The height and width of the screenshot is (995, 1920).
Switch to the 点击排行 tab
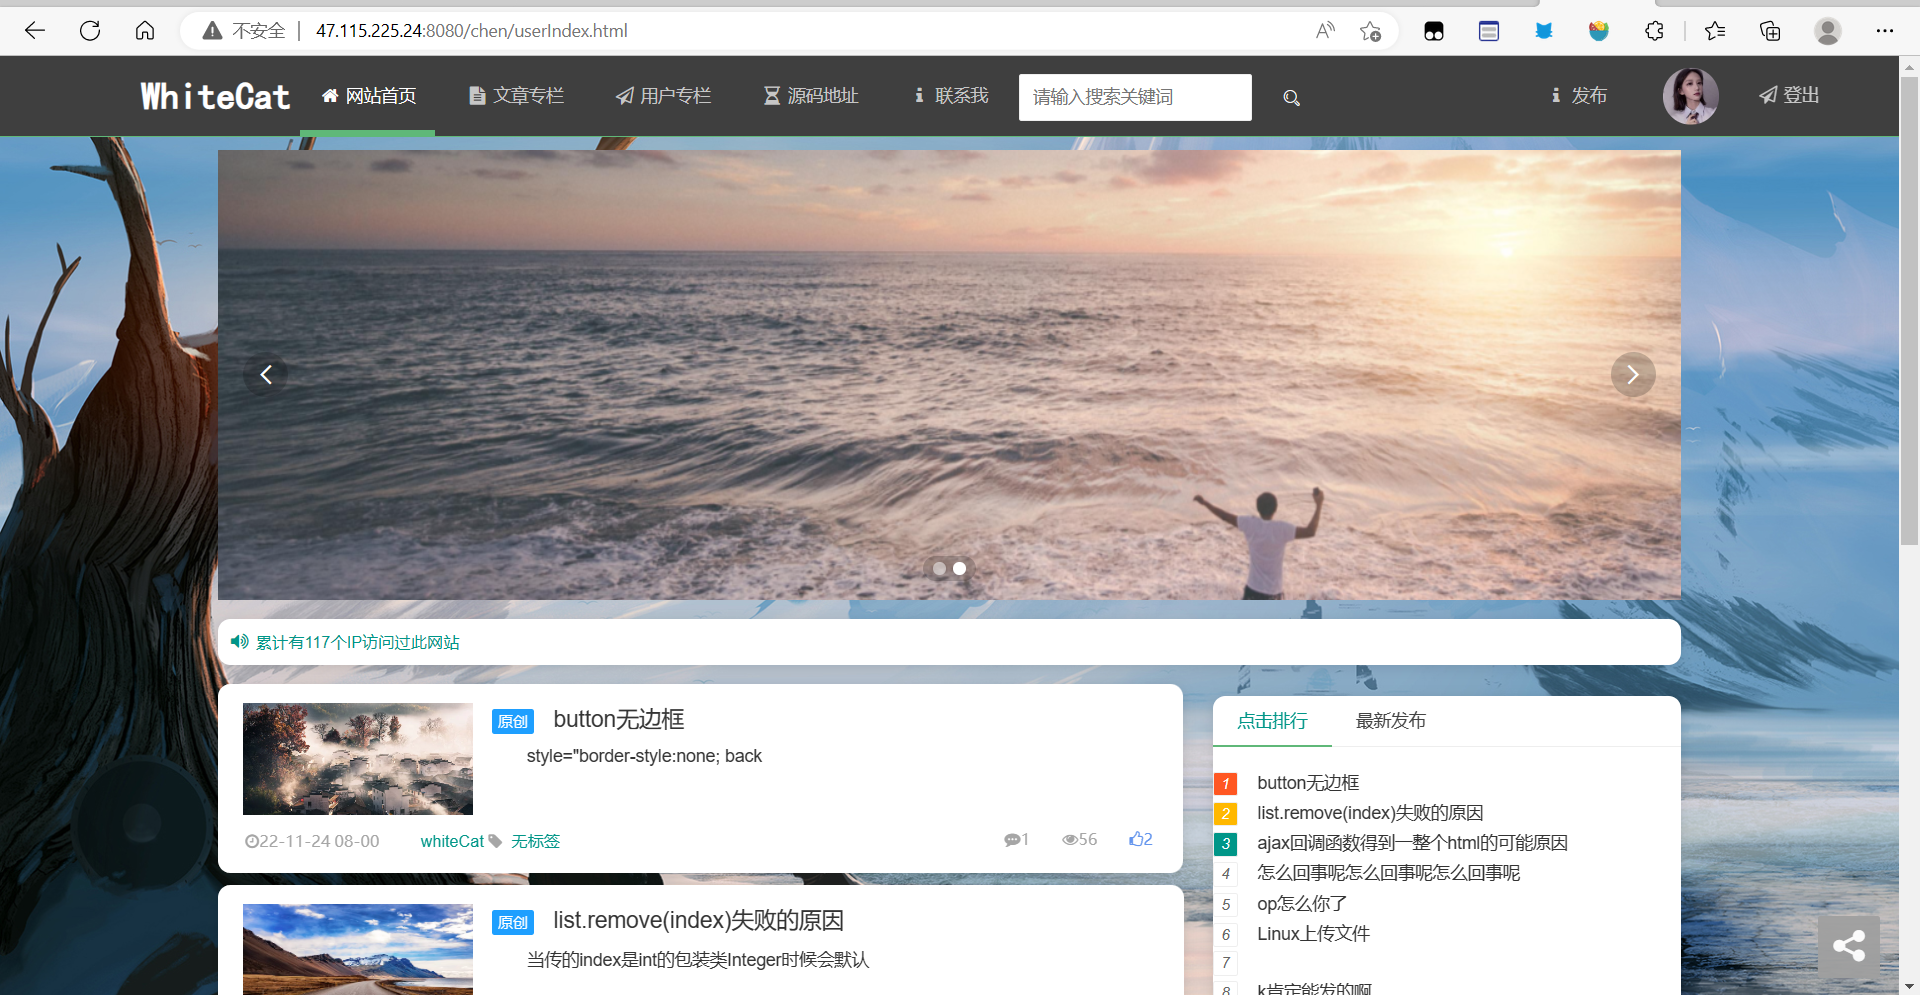[x=1272, y=721]
